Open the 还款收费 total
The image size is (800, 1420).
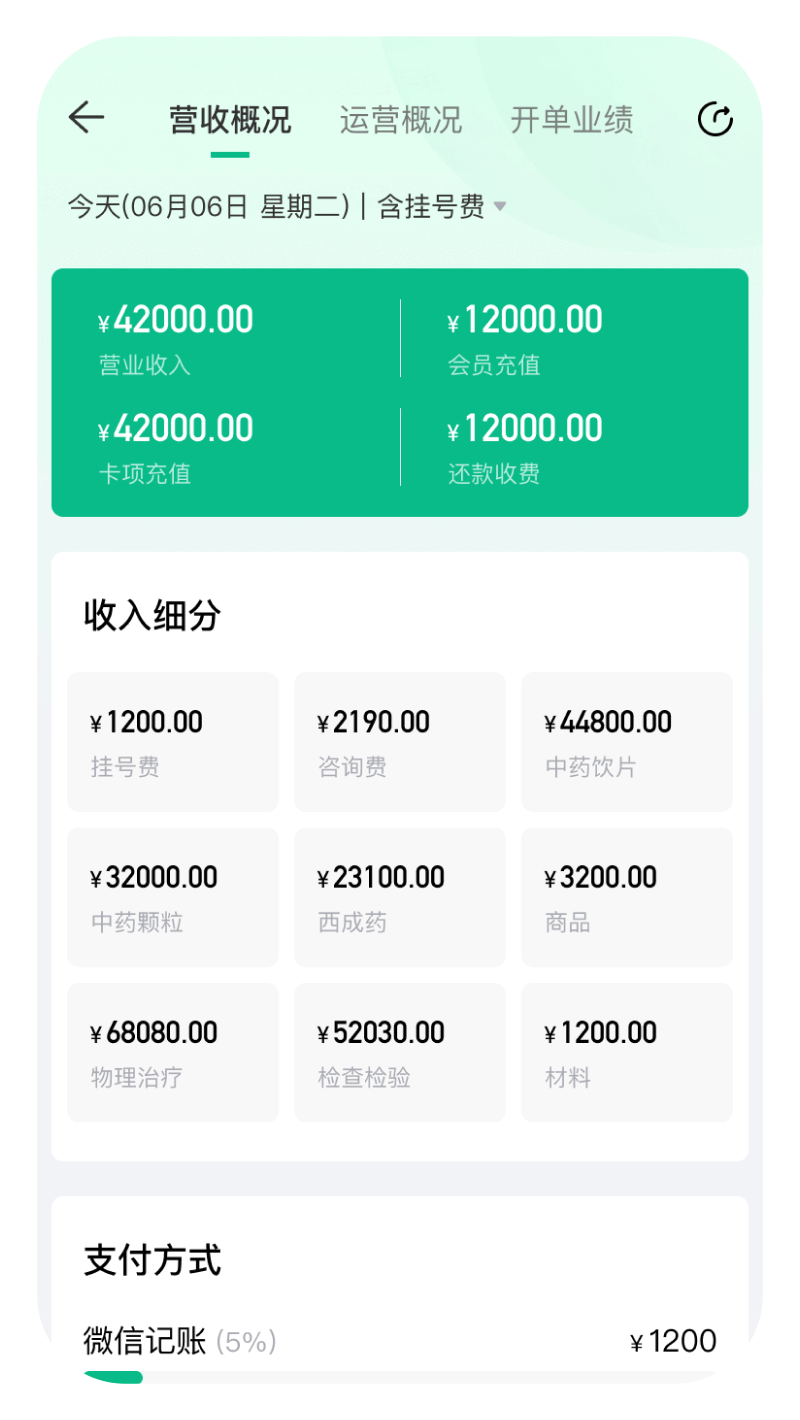pos(525,429)
